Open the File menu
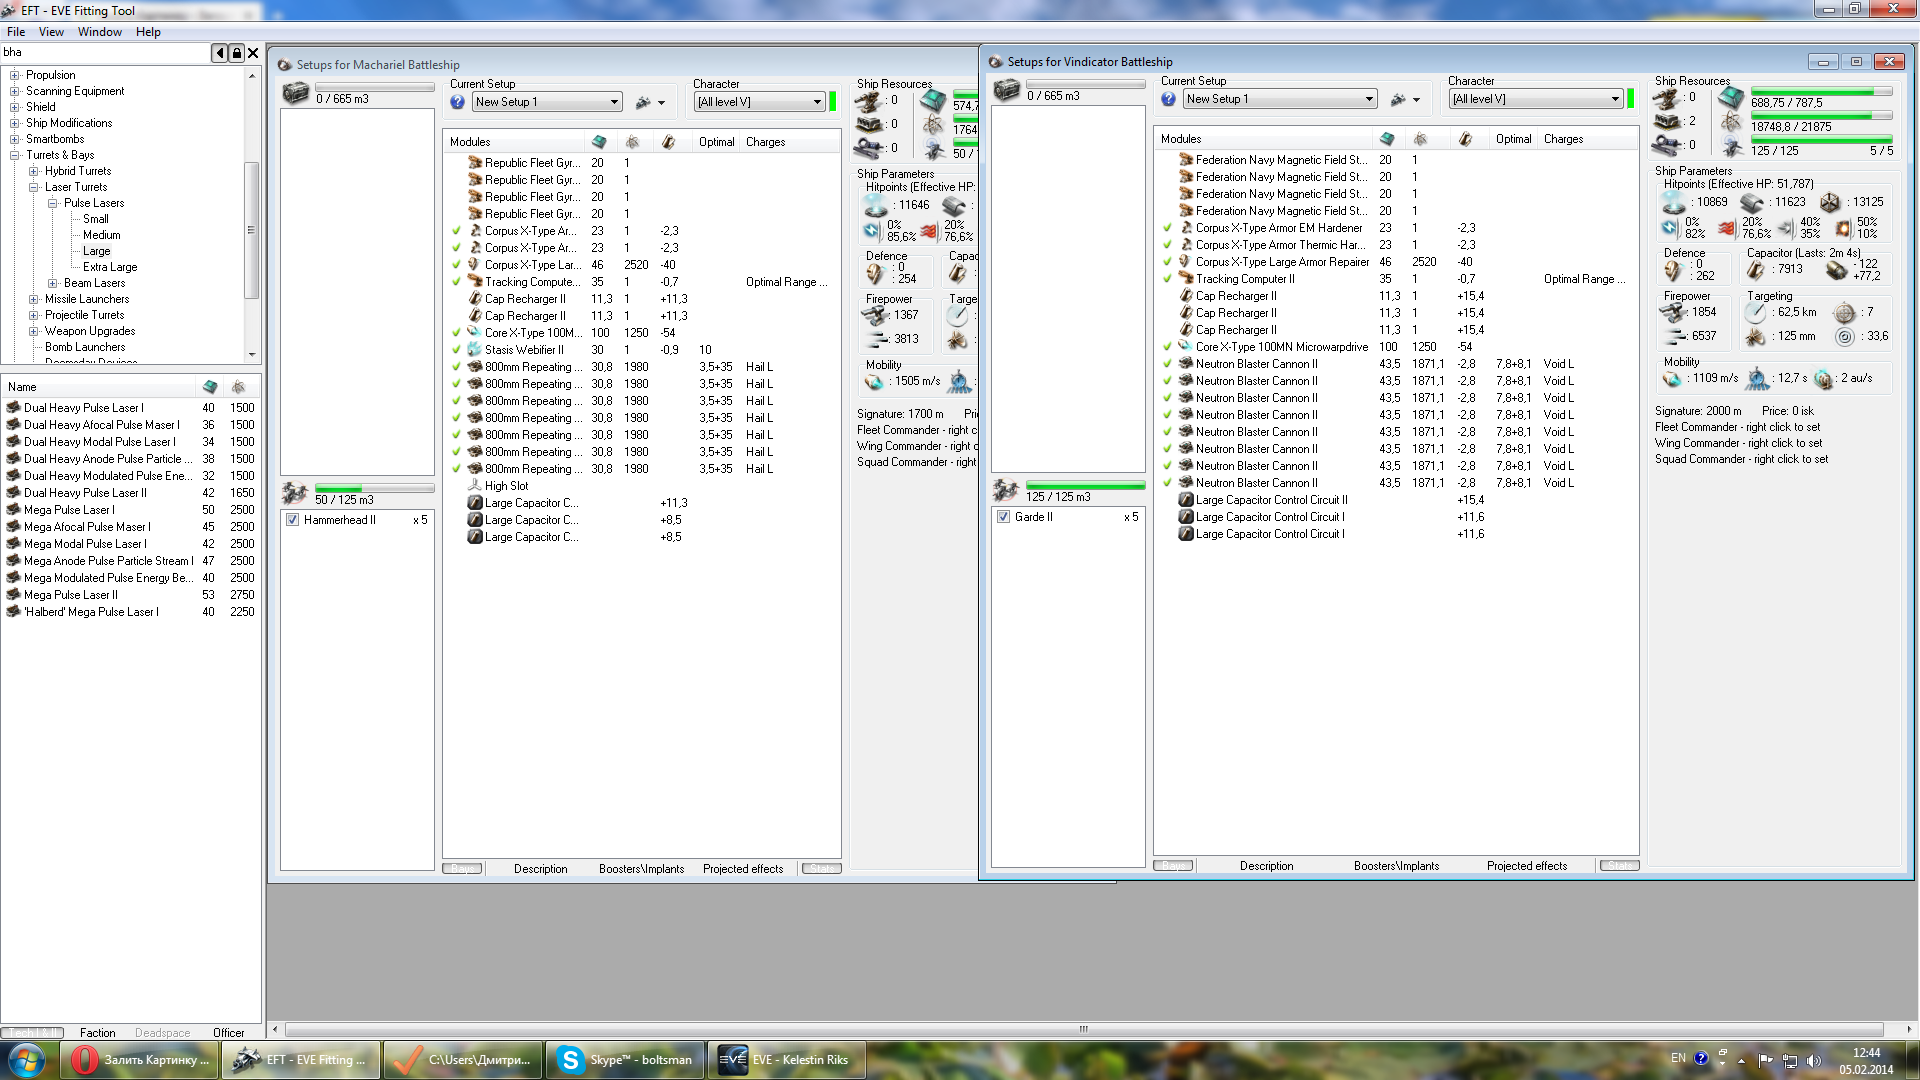The image size is (1920, 1080). click(x=16, y=32)
